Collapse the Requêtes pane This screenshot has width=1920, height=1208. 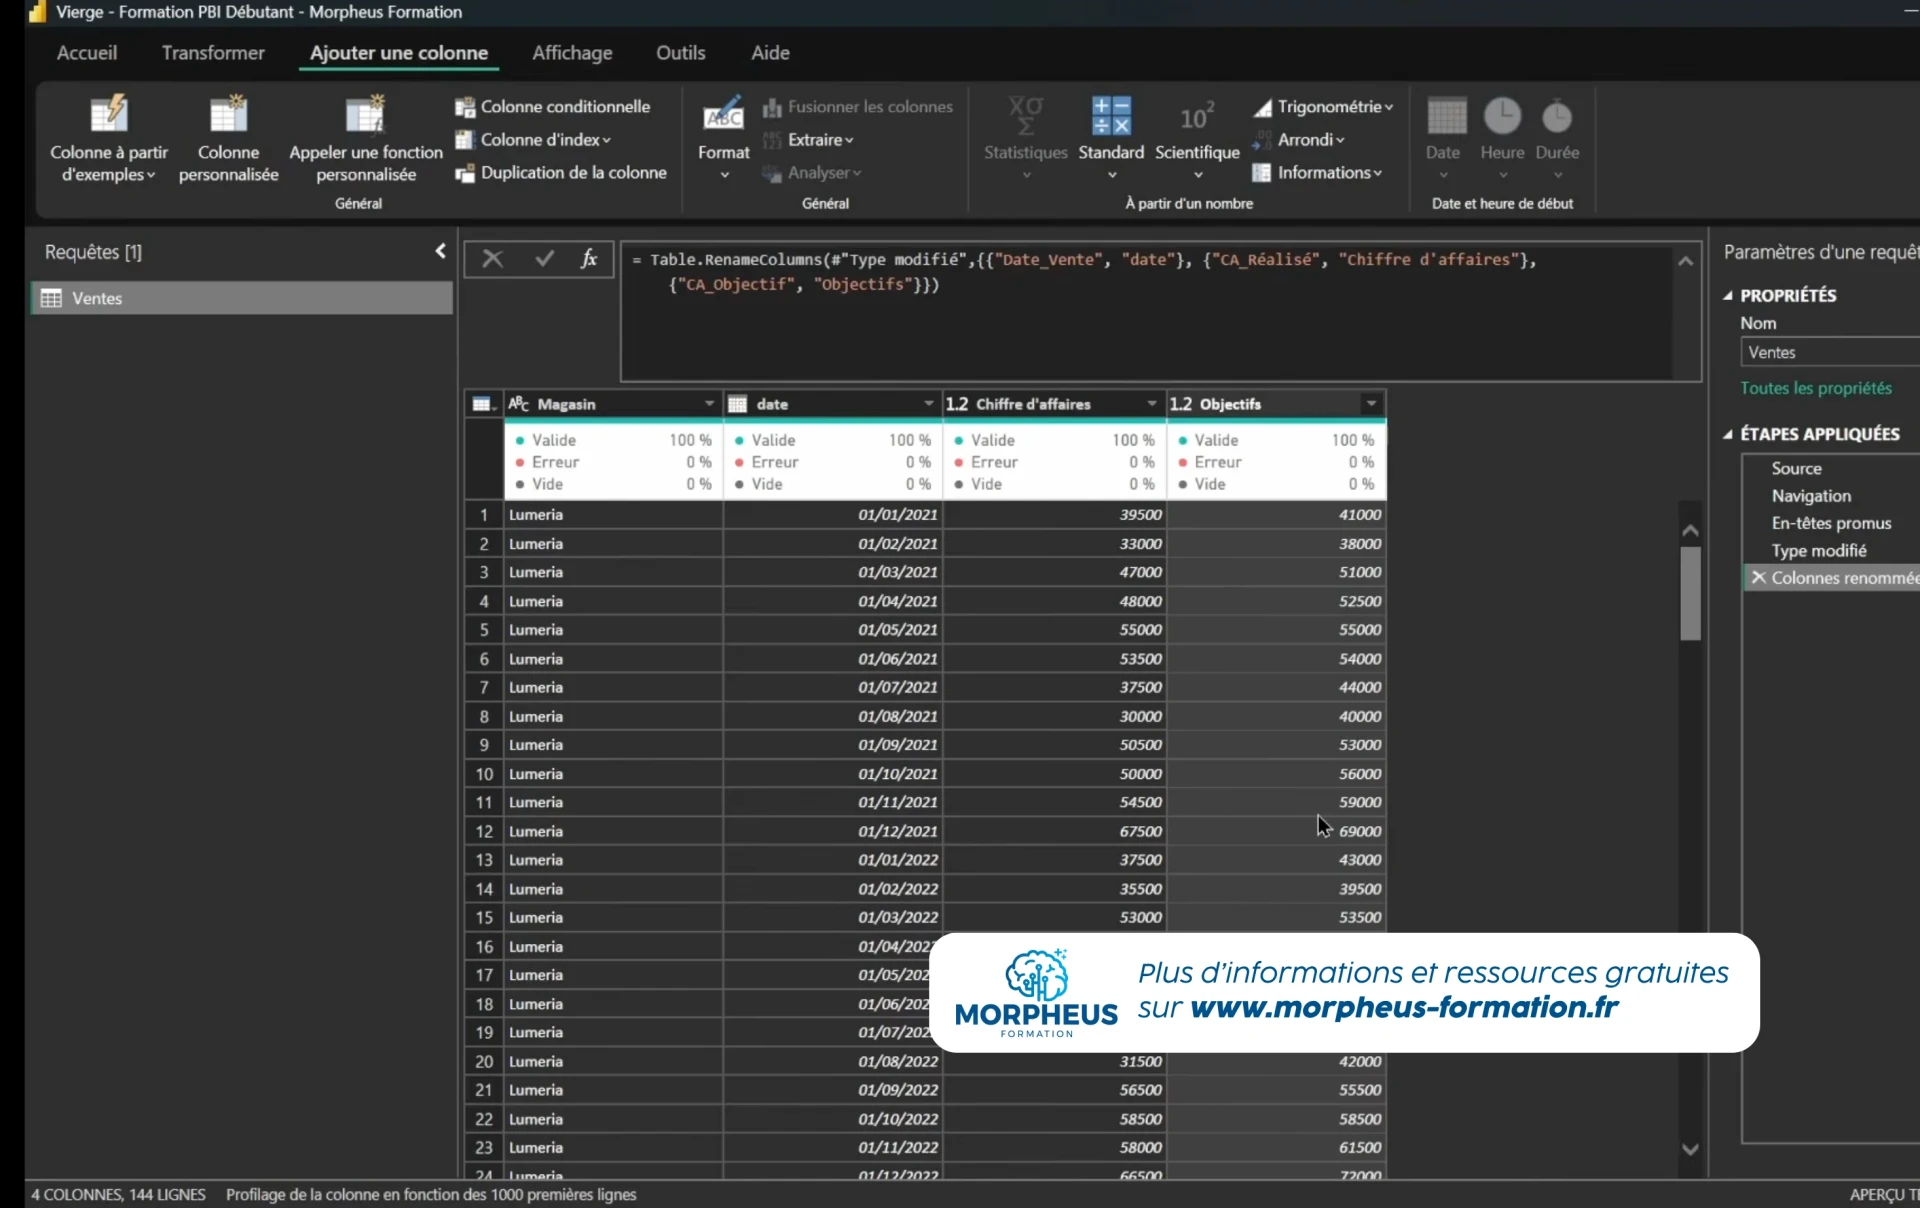pyautogui.click(x=440, y=252)
